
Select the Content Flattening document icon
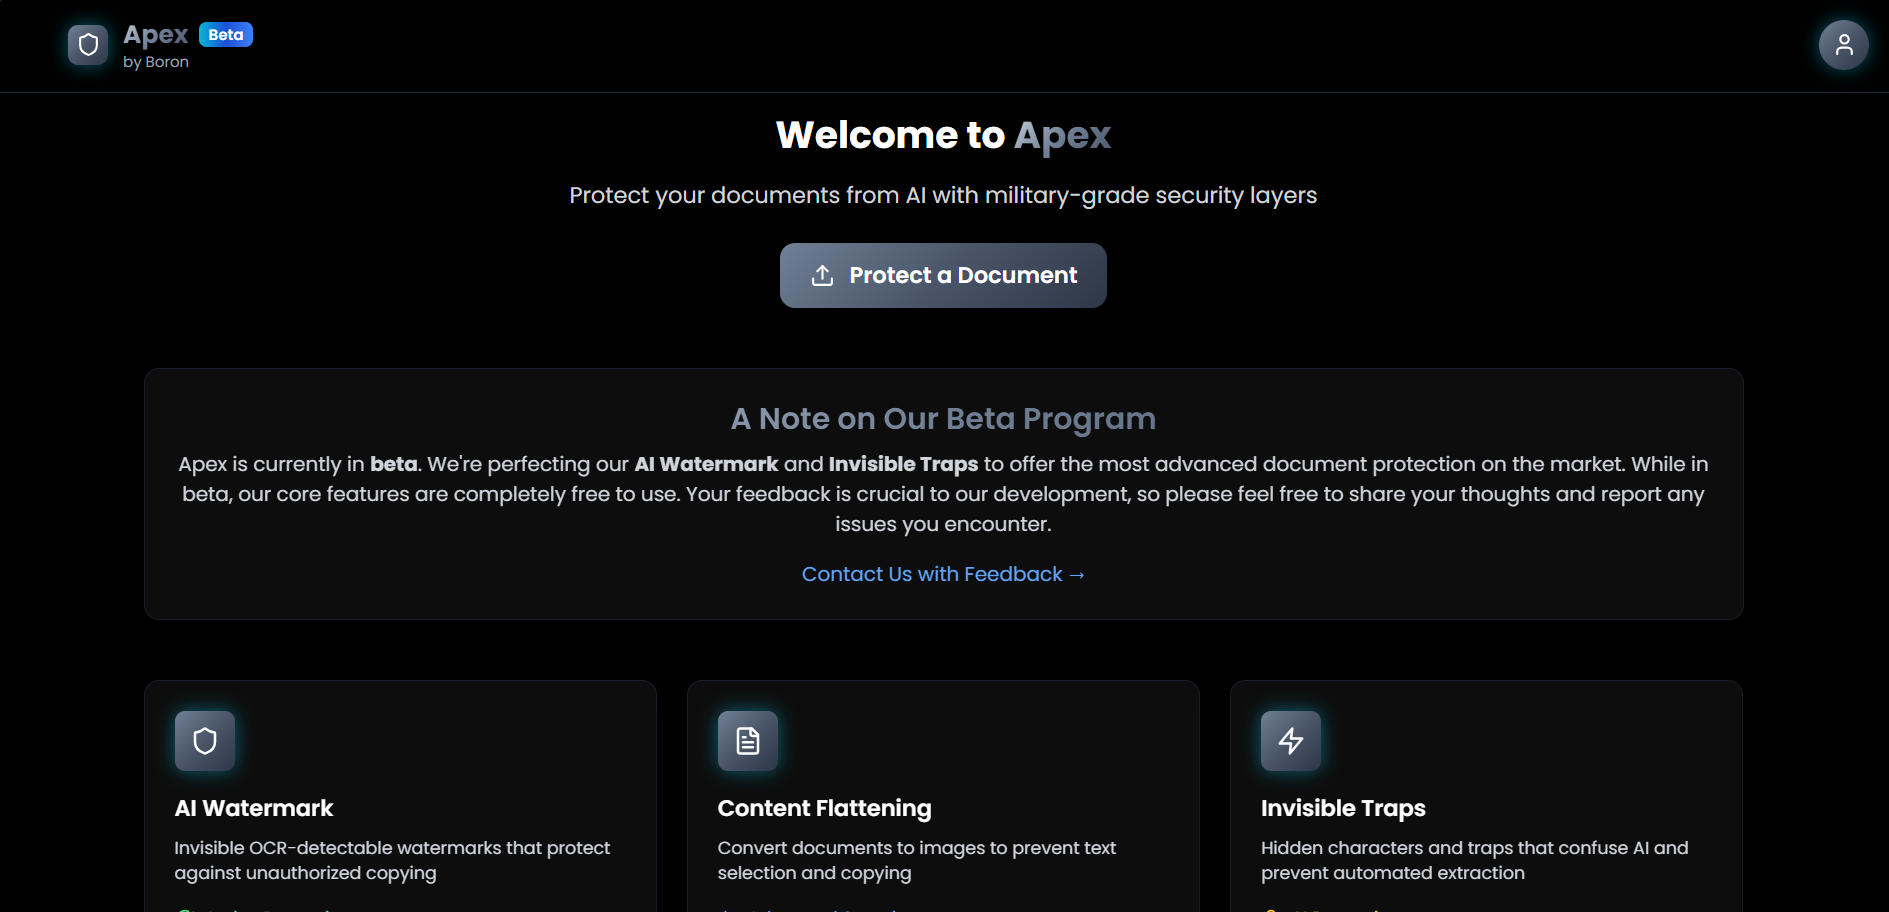pos(748,741)
